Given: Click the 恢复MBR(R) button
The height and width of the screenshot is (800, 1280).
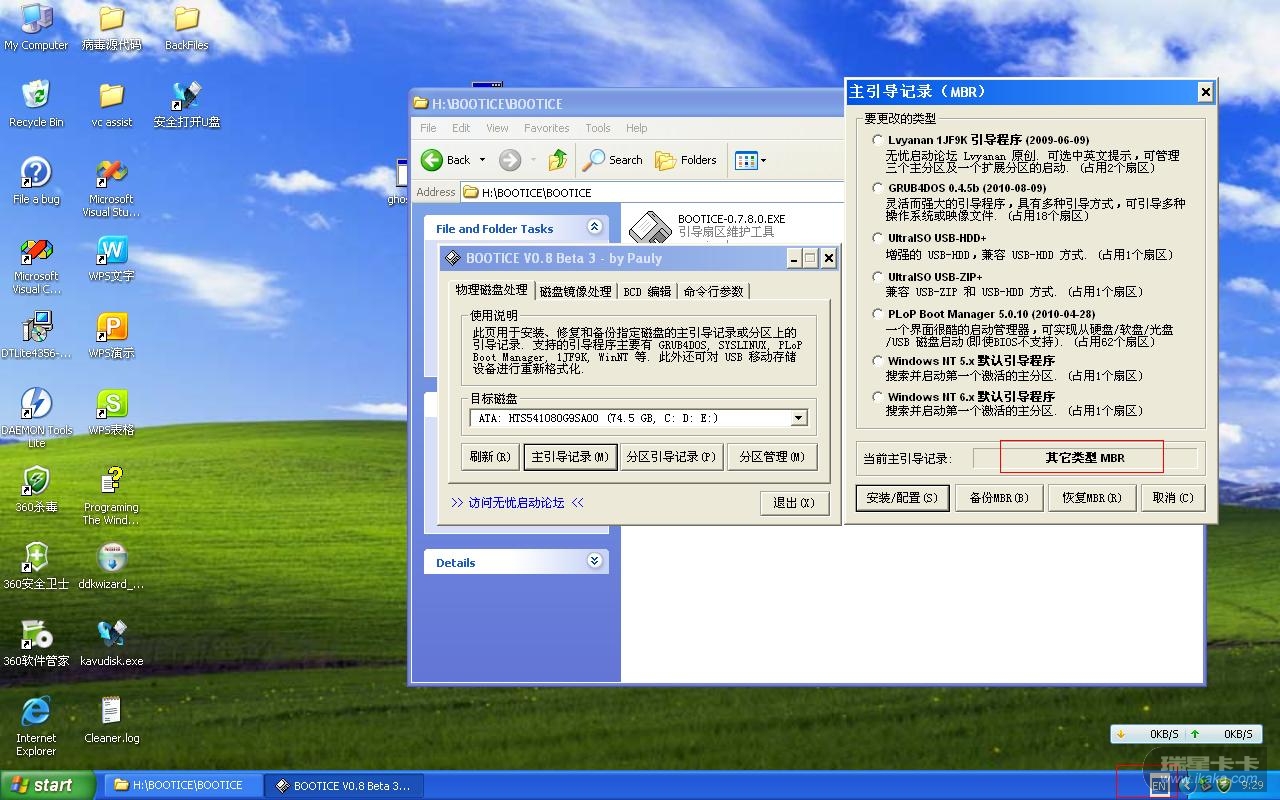Looking at the screenshot, I should pos(1092,498).
